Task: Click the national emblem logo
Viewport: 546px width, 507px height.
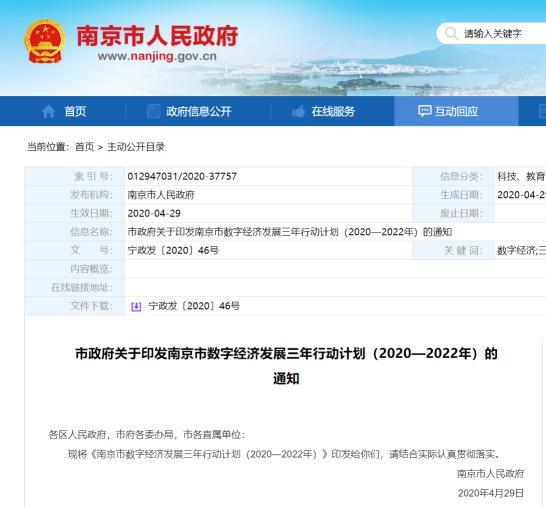Action: tap(45, 42)
